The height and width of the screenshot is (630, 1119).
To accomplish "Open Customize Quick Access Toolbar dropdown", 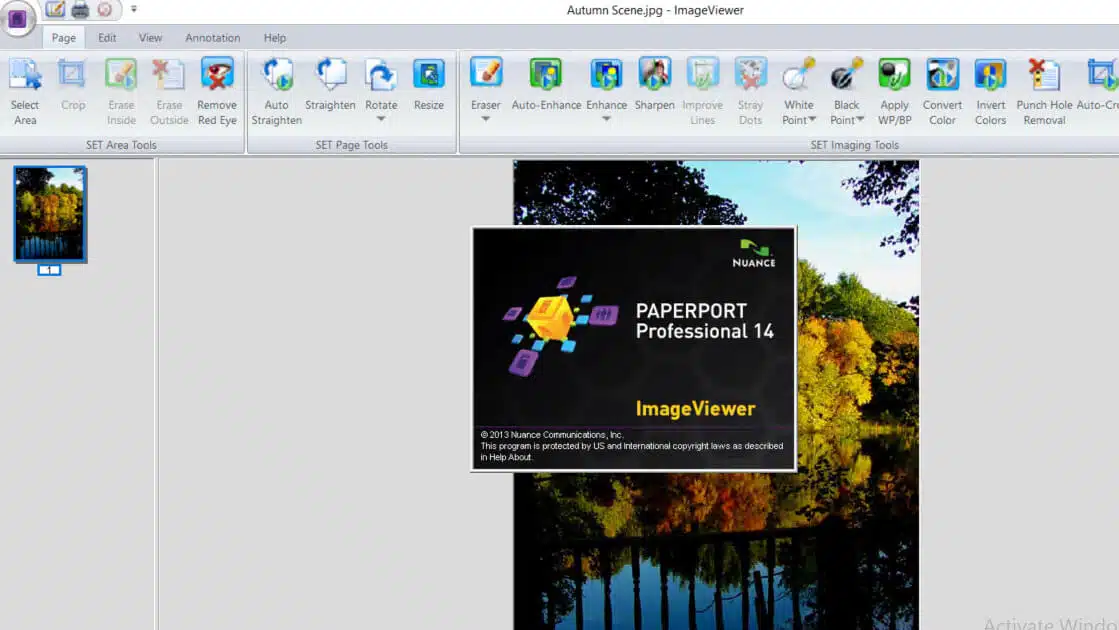I will (133, 9).
